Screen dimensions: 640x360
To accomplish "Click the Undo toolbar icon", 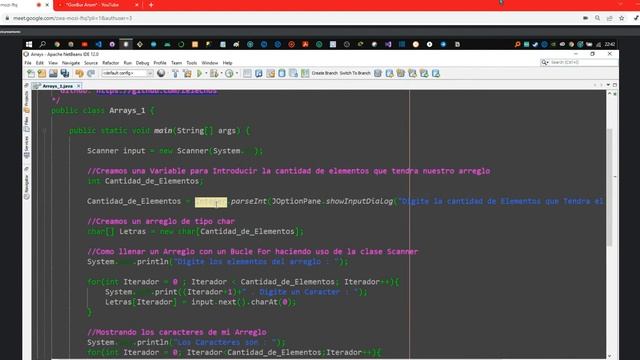I will pos(79,73).
